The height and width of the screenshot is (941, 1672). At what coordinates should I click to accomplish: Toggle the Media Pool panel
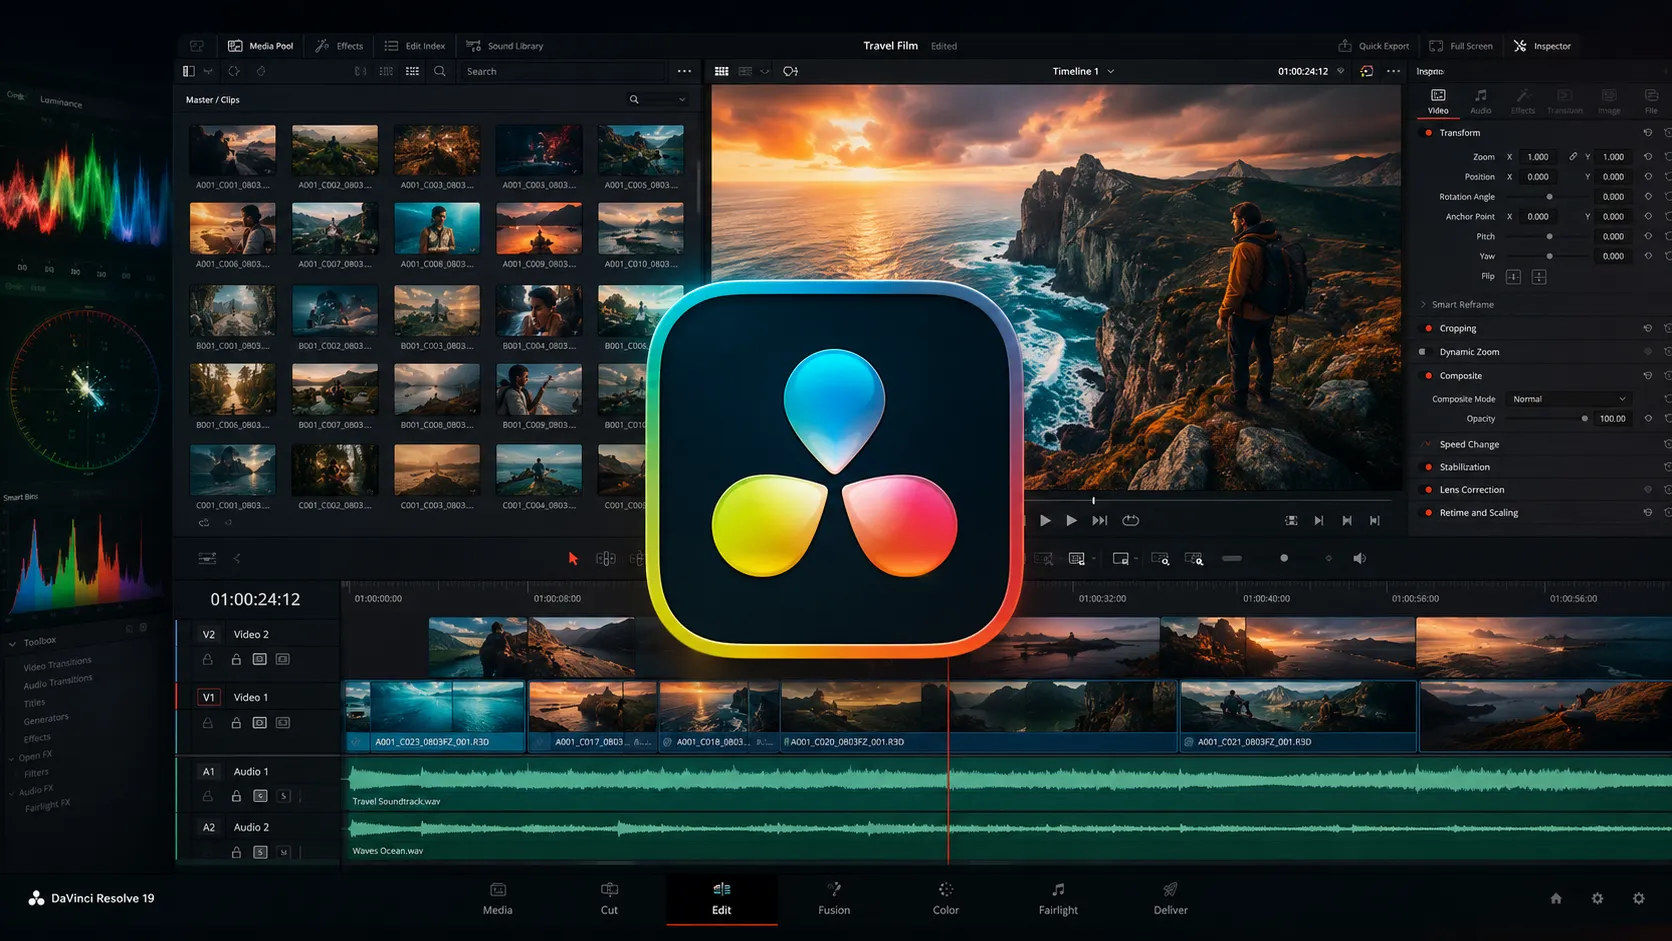[260, 46]
